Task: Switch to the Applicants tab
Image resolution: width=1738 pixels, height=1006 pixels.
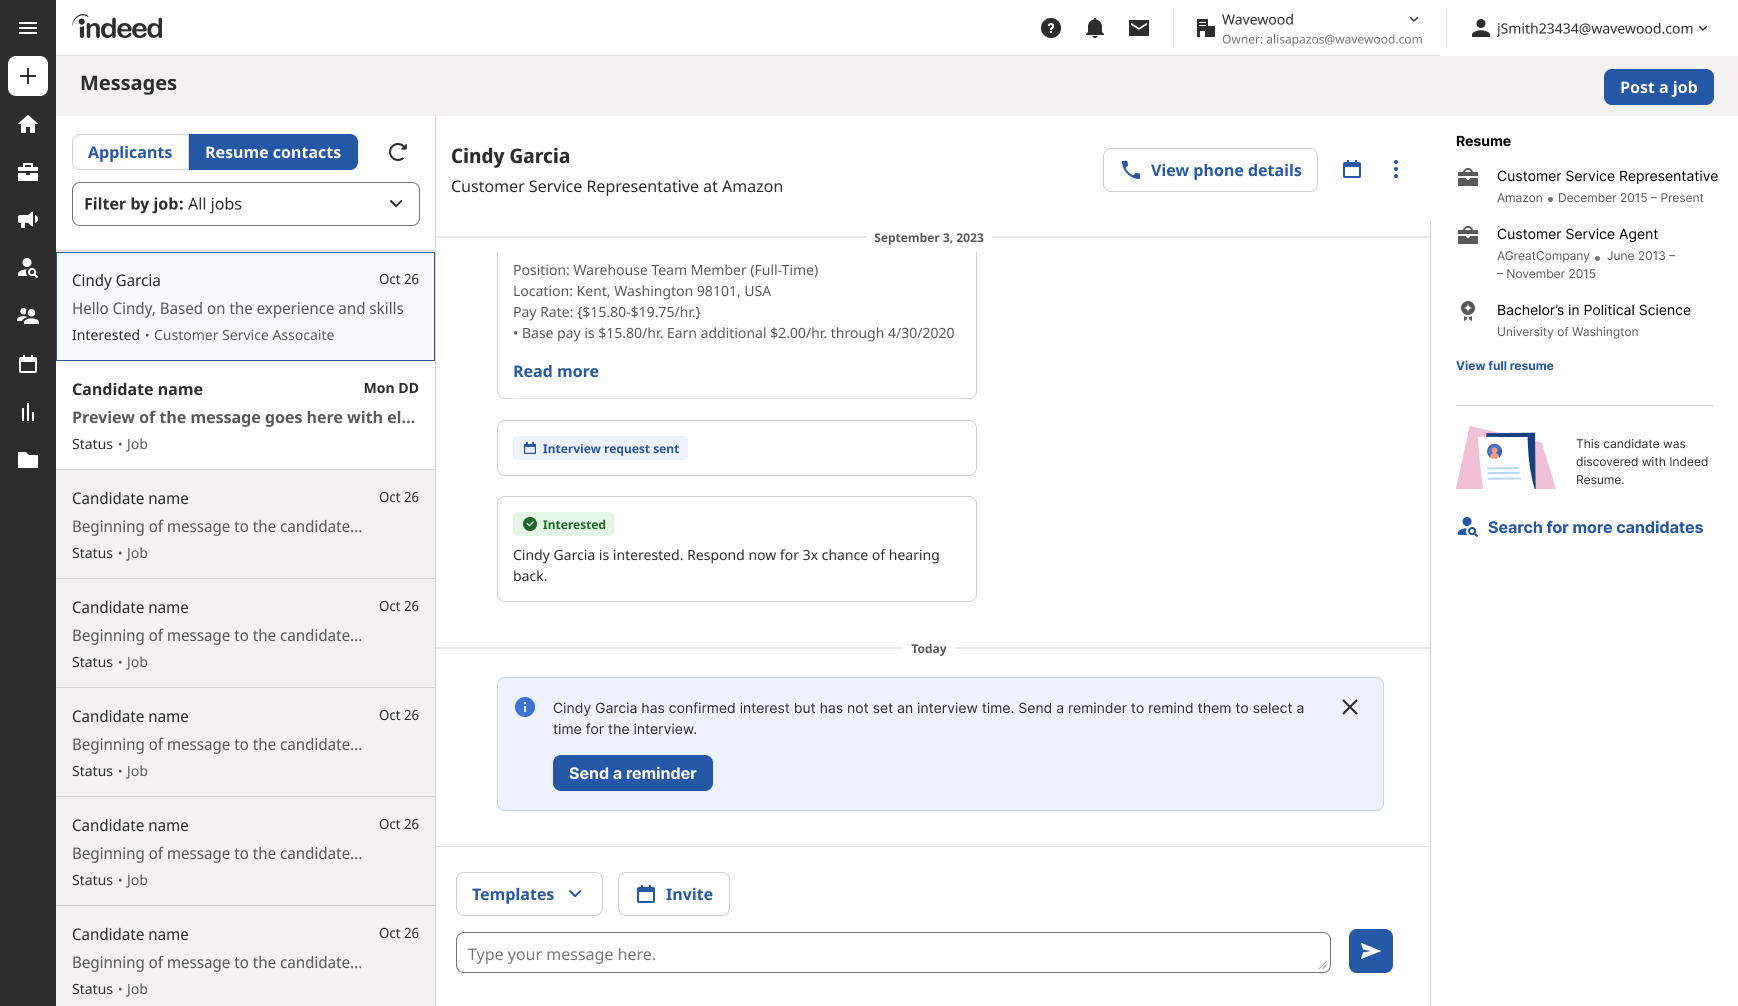Action: (130, 152)
